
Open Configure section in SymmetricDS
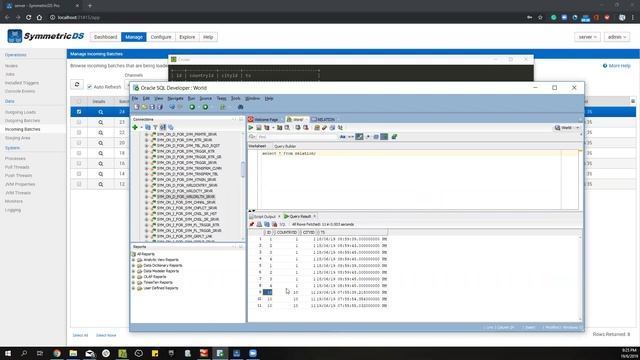161,37
